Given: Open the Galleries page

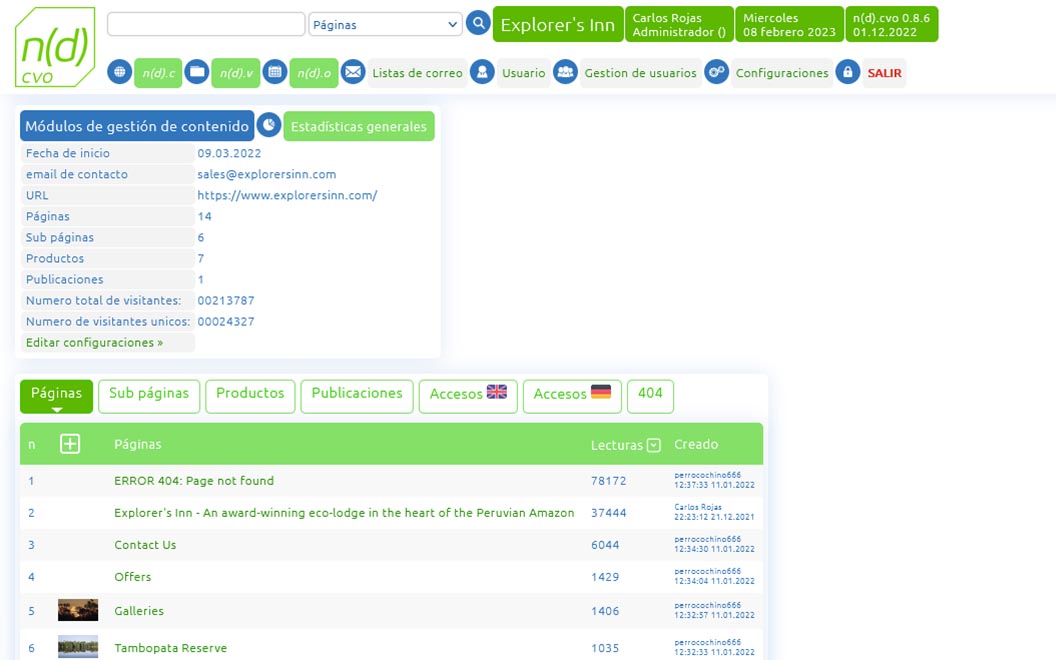Looking at the screenshot, I should coord(139,611).
